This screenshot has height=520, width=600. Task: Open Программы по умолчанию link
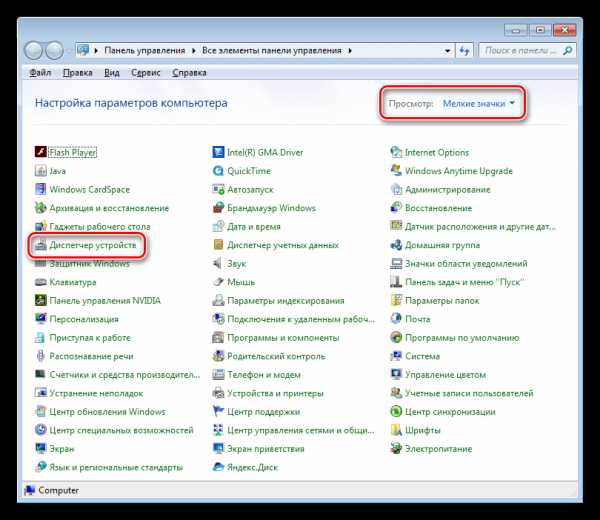click(x=462, y=337)
